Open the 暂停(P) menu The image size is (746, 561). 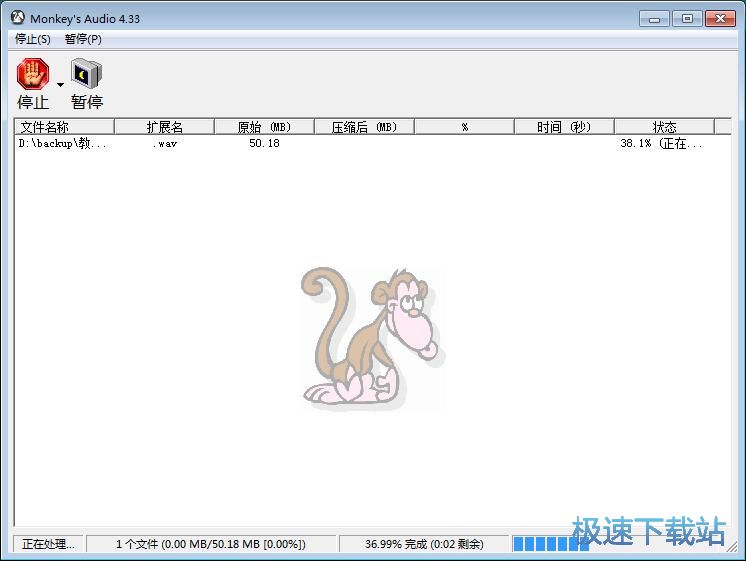(83, 39)
